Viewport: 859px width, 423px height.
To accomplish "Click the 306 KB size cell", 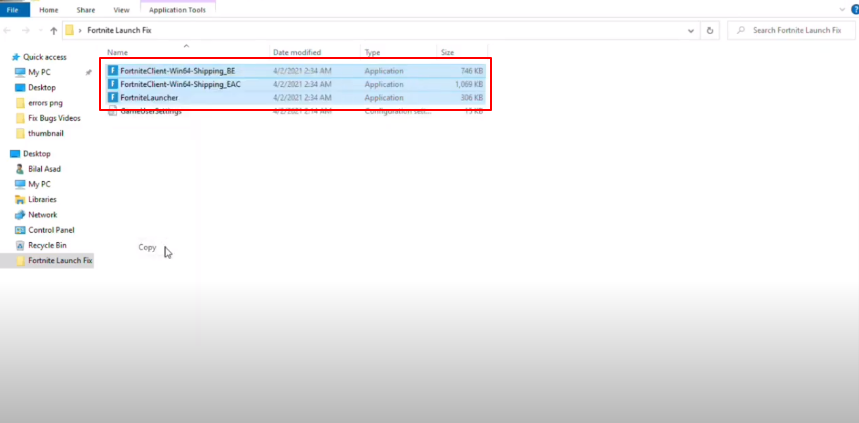I will (471, 98).
